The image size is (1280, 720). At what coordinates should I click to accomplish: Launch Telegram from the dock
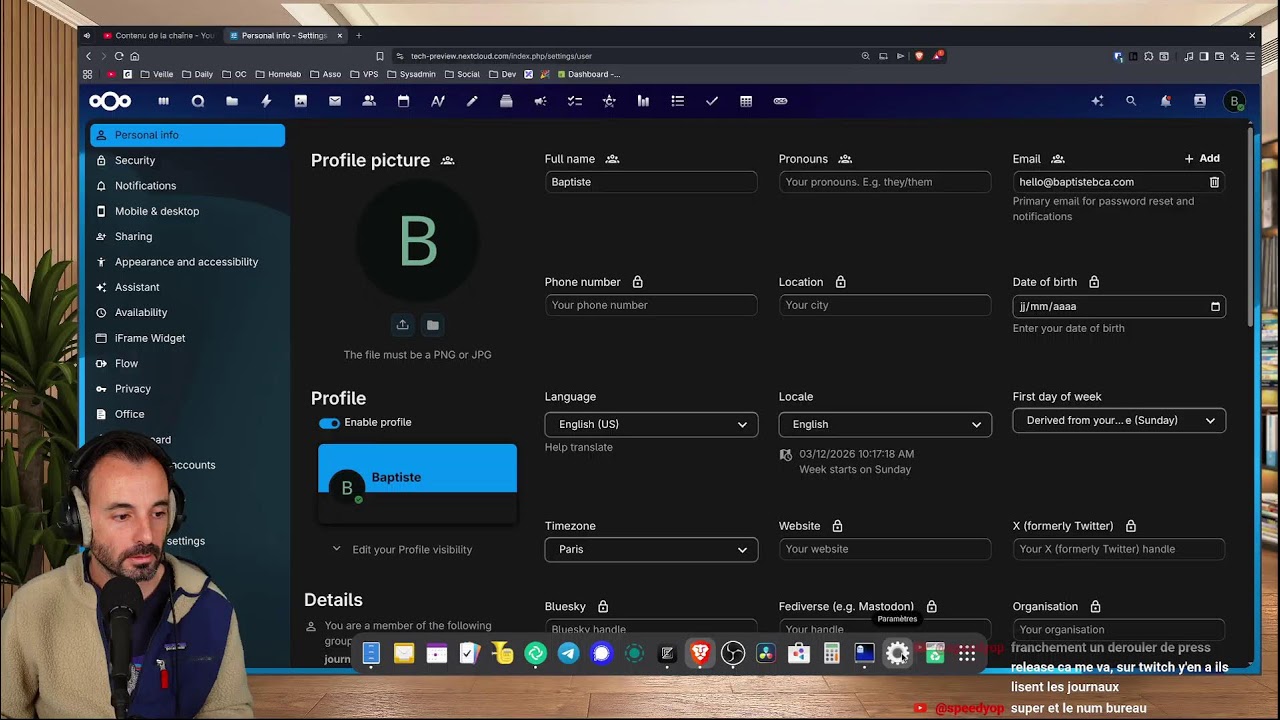pos(568,654)
